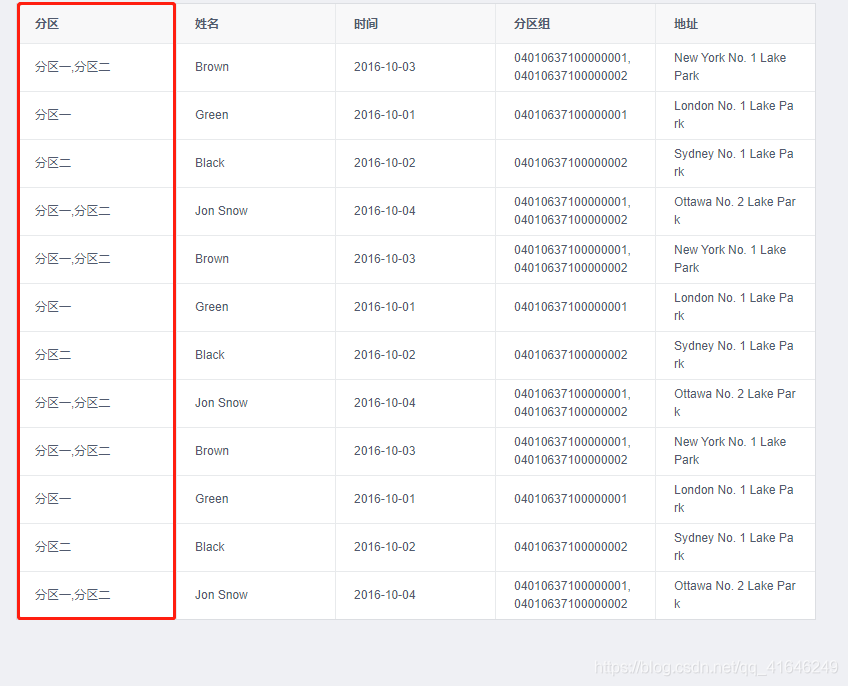Click Ottawa No. 2 Lake Park address

tap(734, 210)
